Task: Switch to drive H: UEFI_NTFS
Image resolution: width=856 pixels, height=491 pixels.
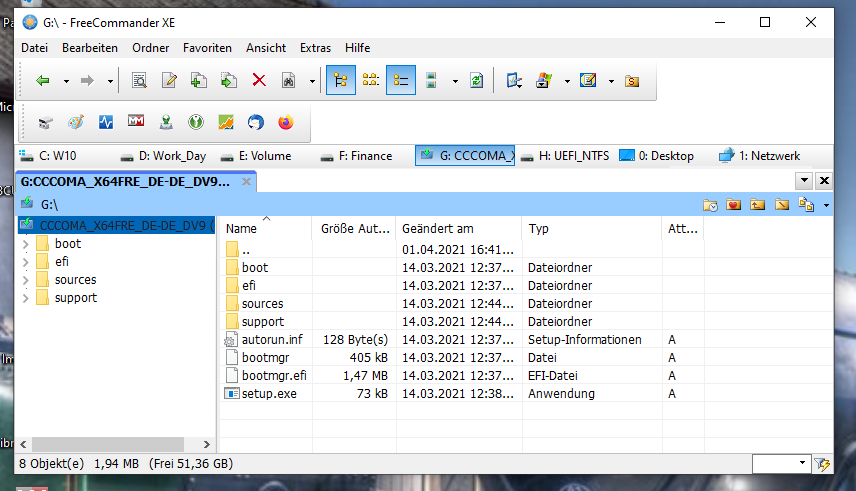Action: point(565,156)
